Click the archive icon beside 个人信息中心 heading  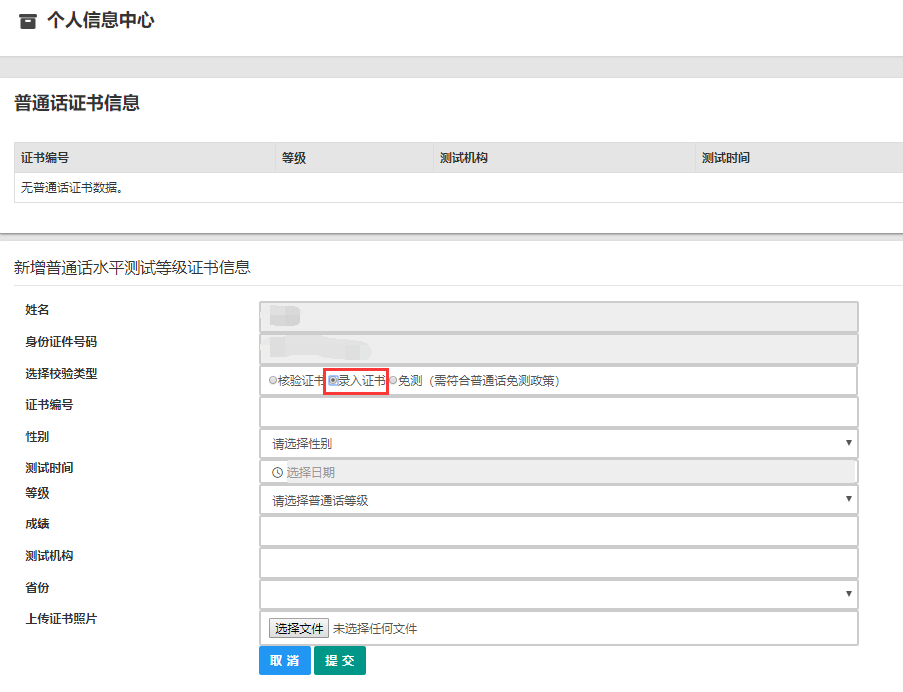(27, 20)
